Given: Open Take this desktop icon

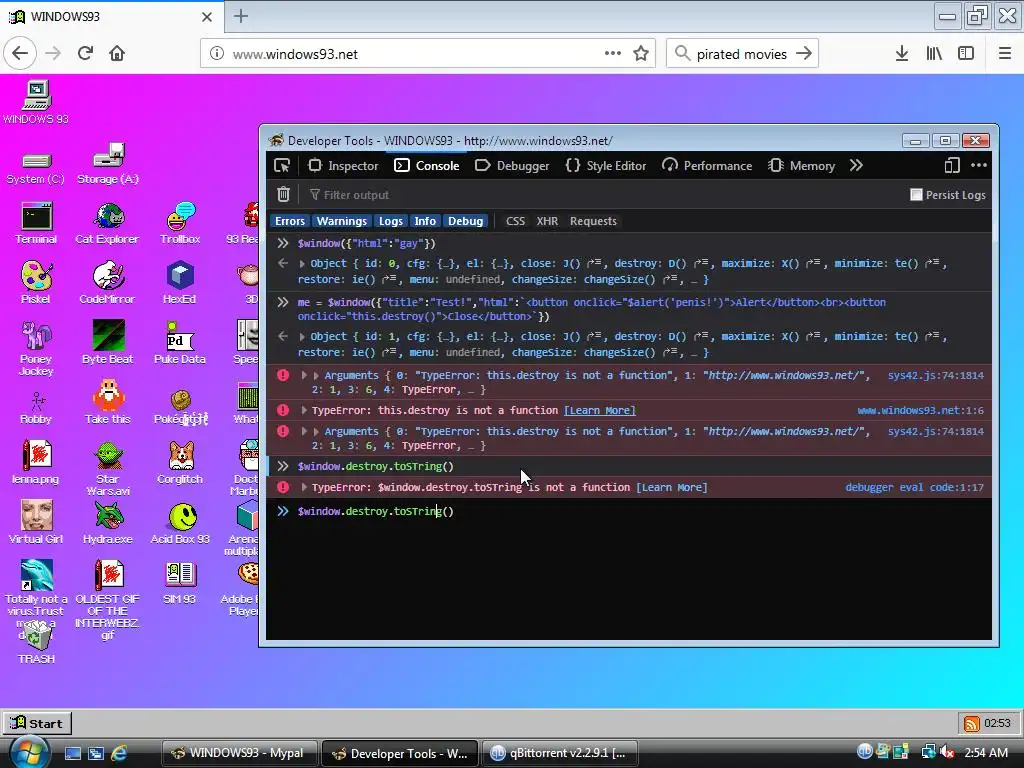Looking at the screenshot, I should (108, 403).
